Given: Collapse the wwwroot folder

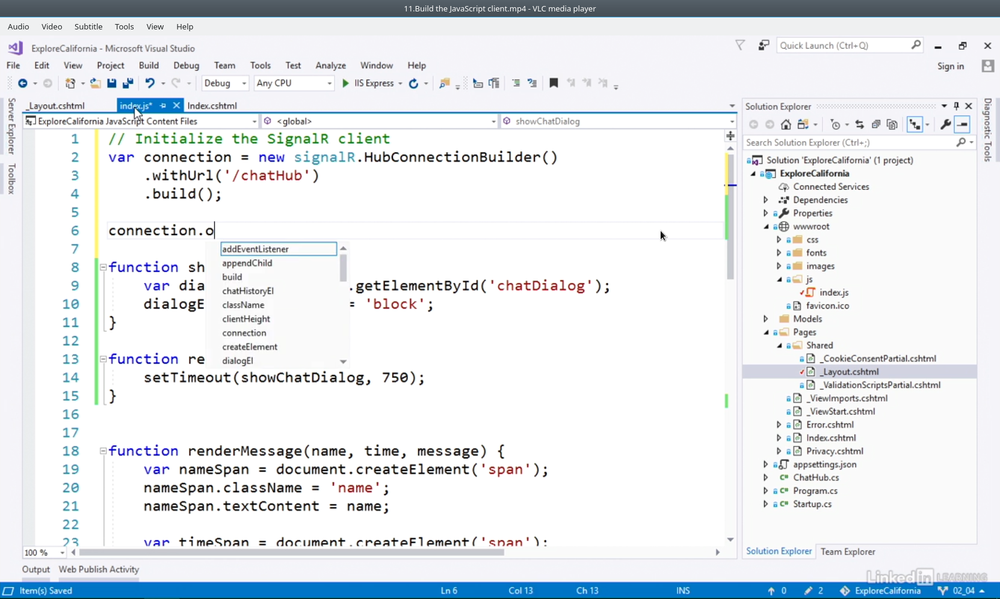Looking at the screenshot, I should tap(766, 226).
